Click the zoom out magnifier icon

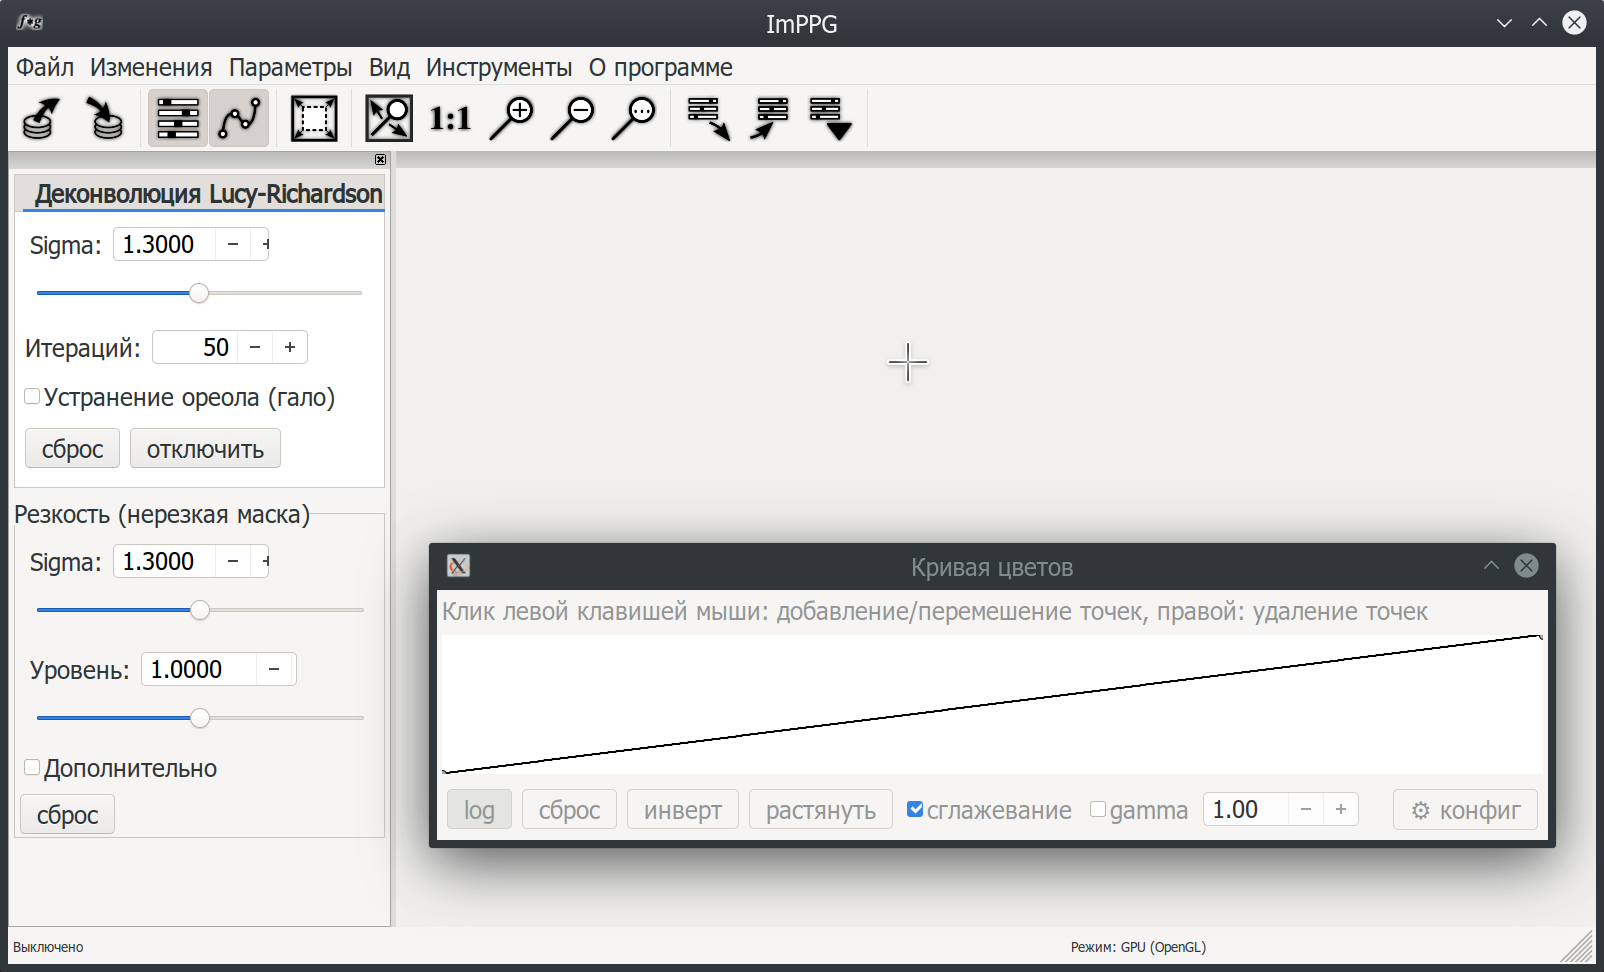[573, 118]
